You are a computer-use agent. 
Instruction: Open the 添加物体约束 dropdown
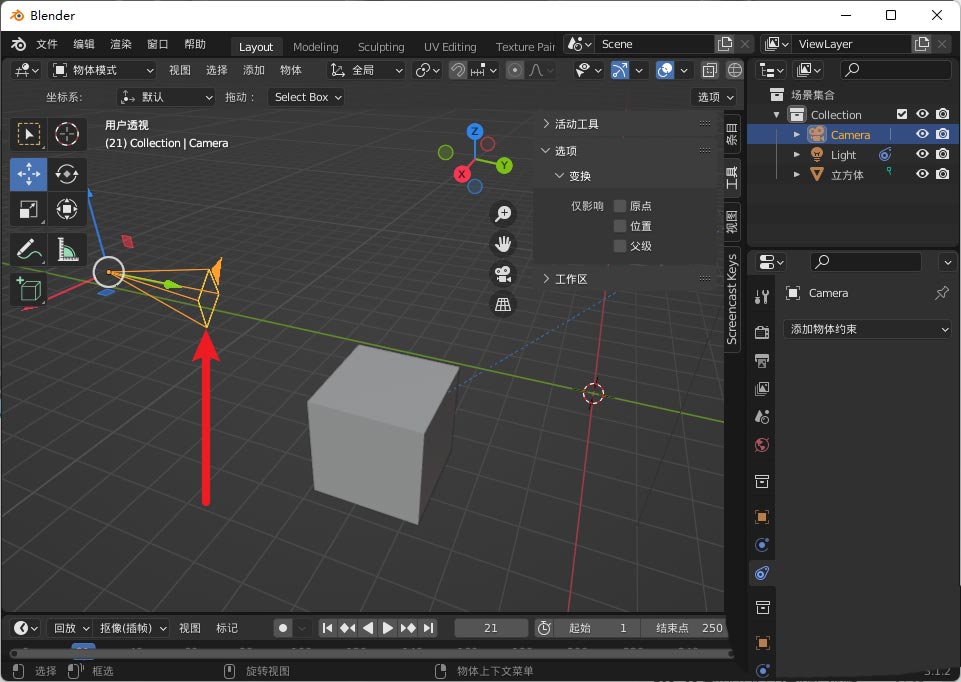click(x=866, y=328)
